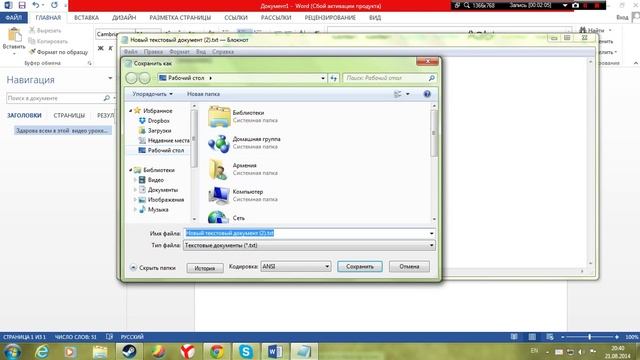The image size is (640, 360).
Task: Select the Библиотеки system folder icon
Action: (x=219, y=116)
